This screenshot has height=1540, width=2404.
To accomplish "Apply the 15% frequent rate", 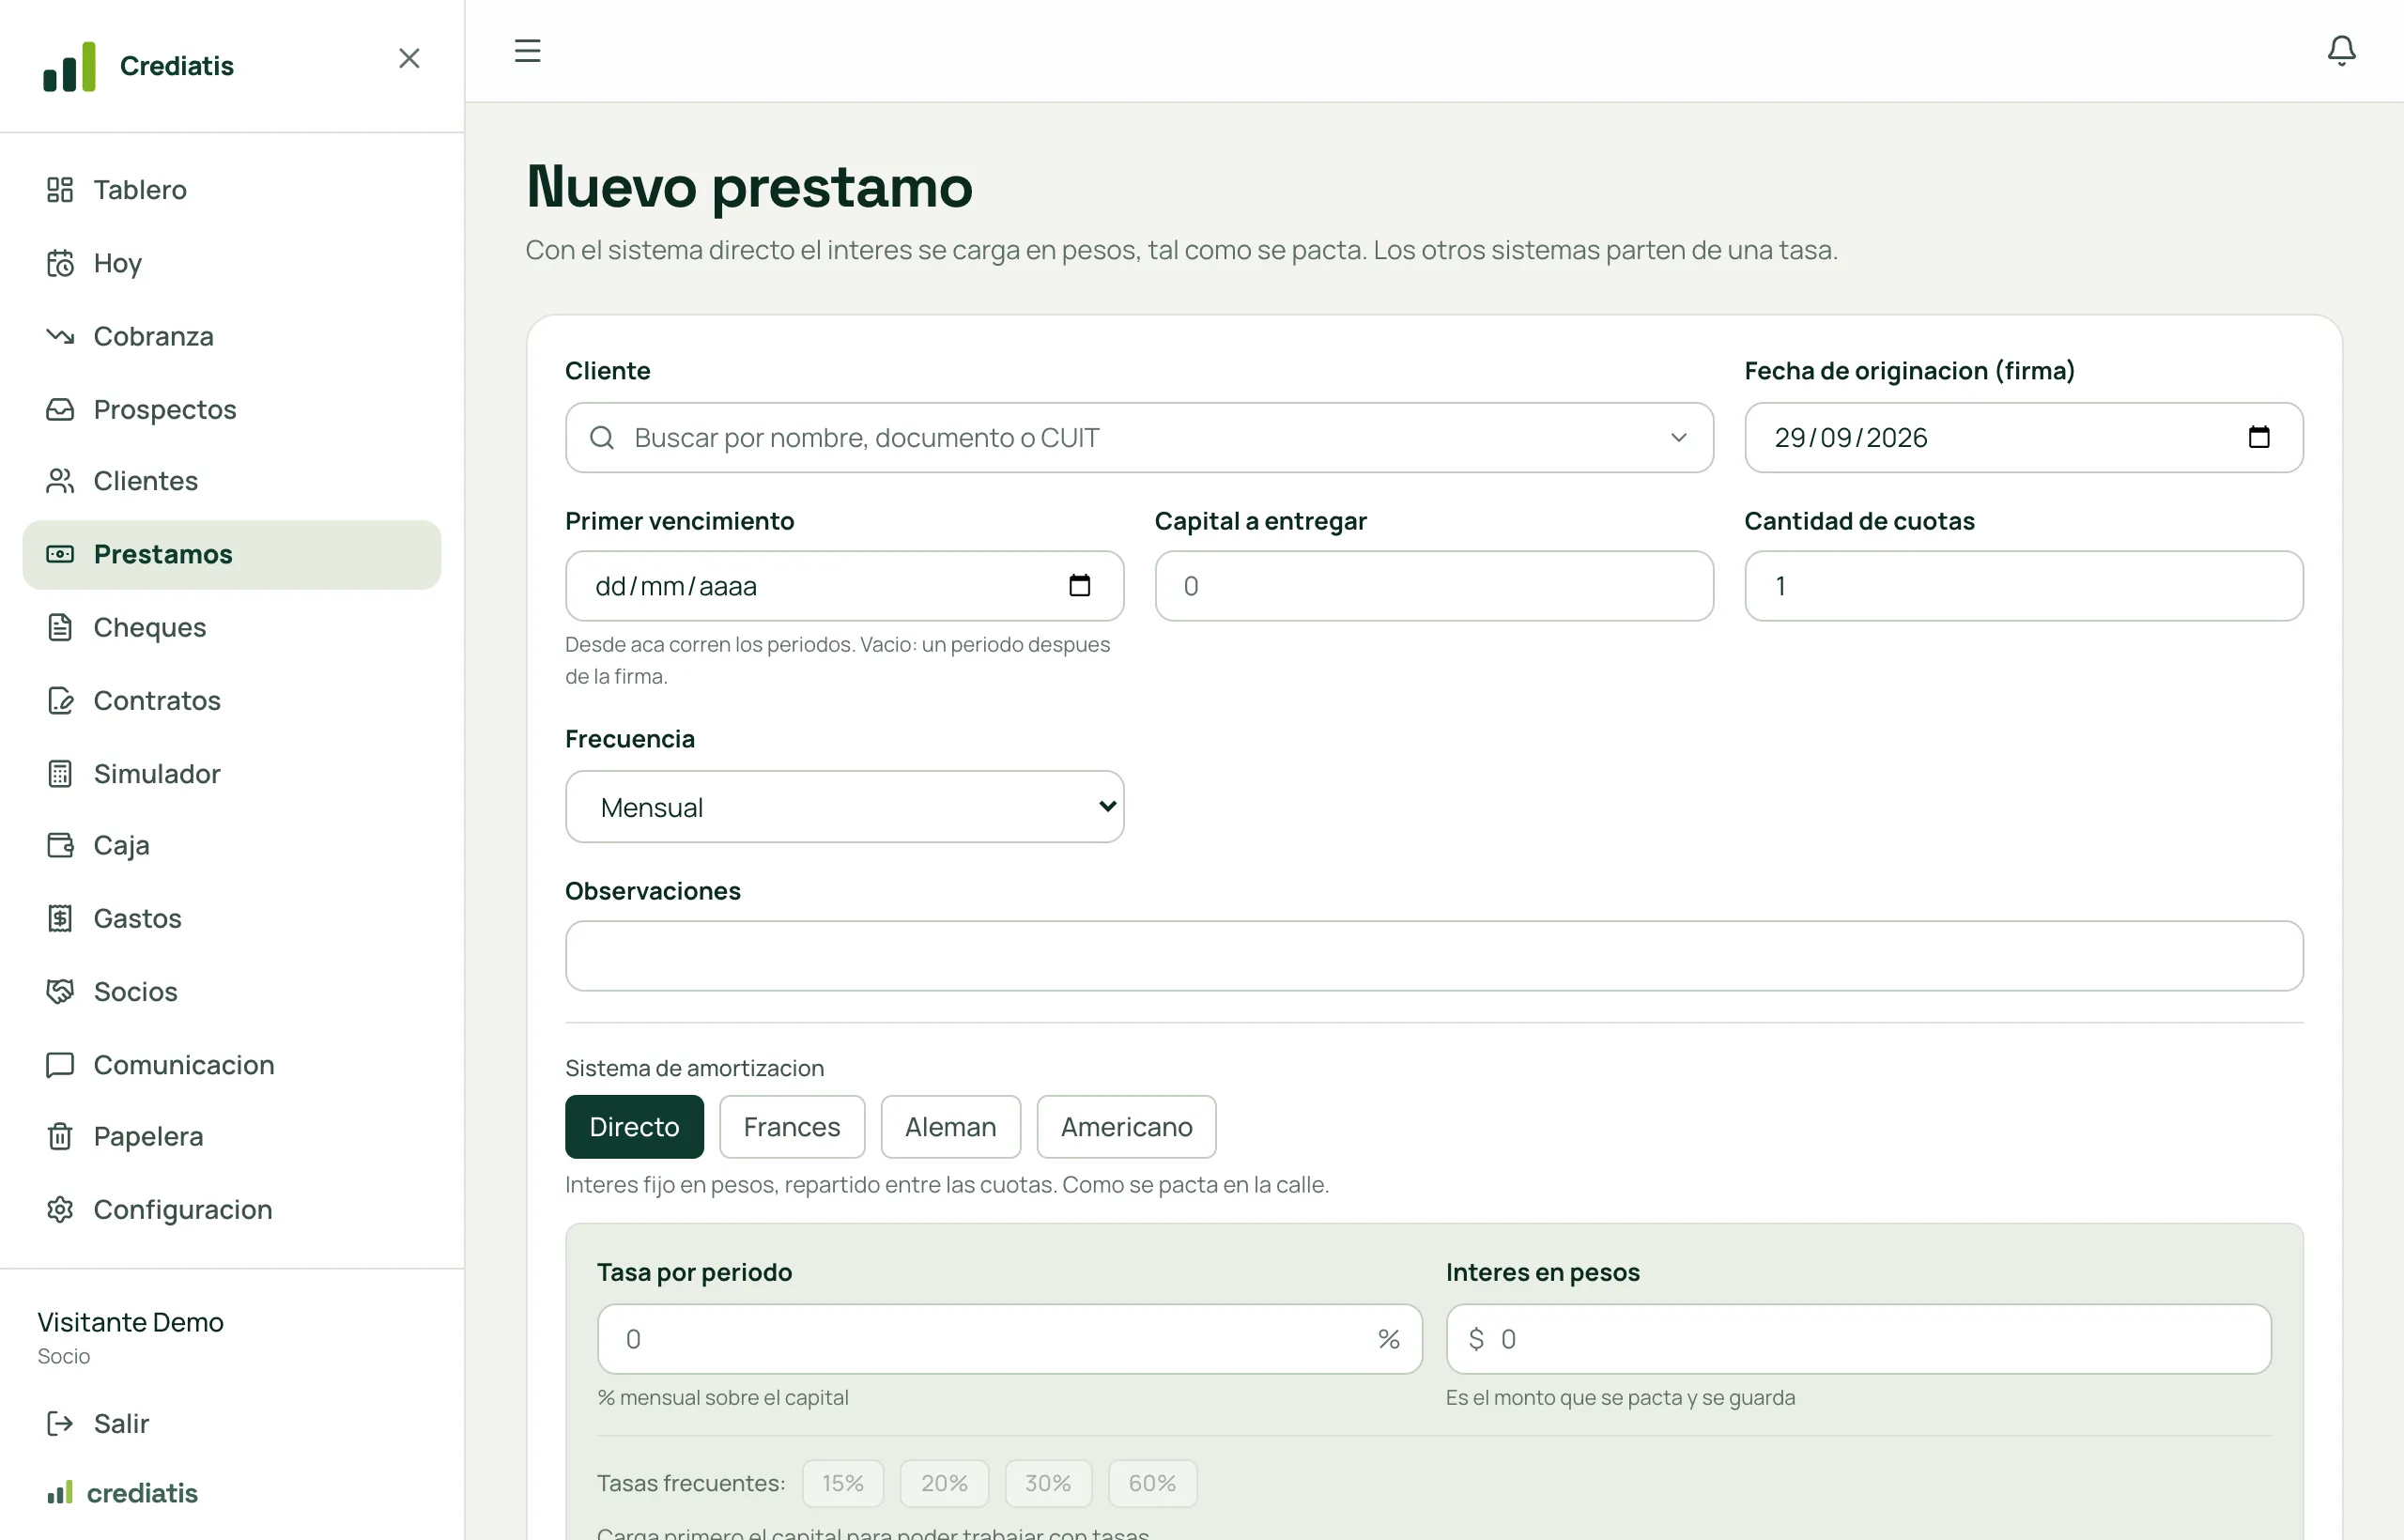I will 842,1483.
